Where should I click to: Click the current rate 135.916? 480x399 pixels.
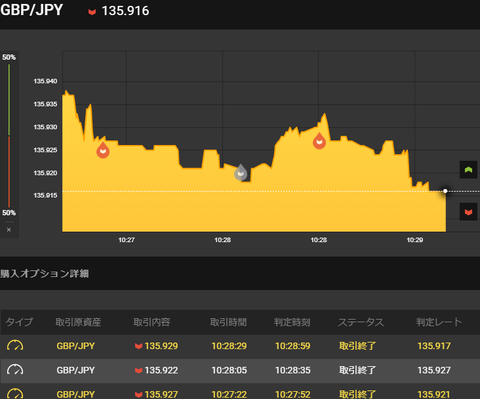tap(125, 11)
